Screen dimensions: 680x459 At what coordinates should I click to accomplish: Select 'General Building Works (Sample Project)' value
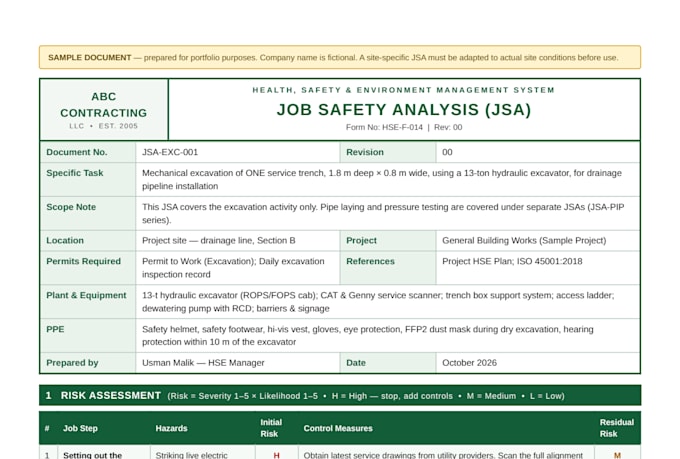tap(524, 241)
